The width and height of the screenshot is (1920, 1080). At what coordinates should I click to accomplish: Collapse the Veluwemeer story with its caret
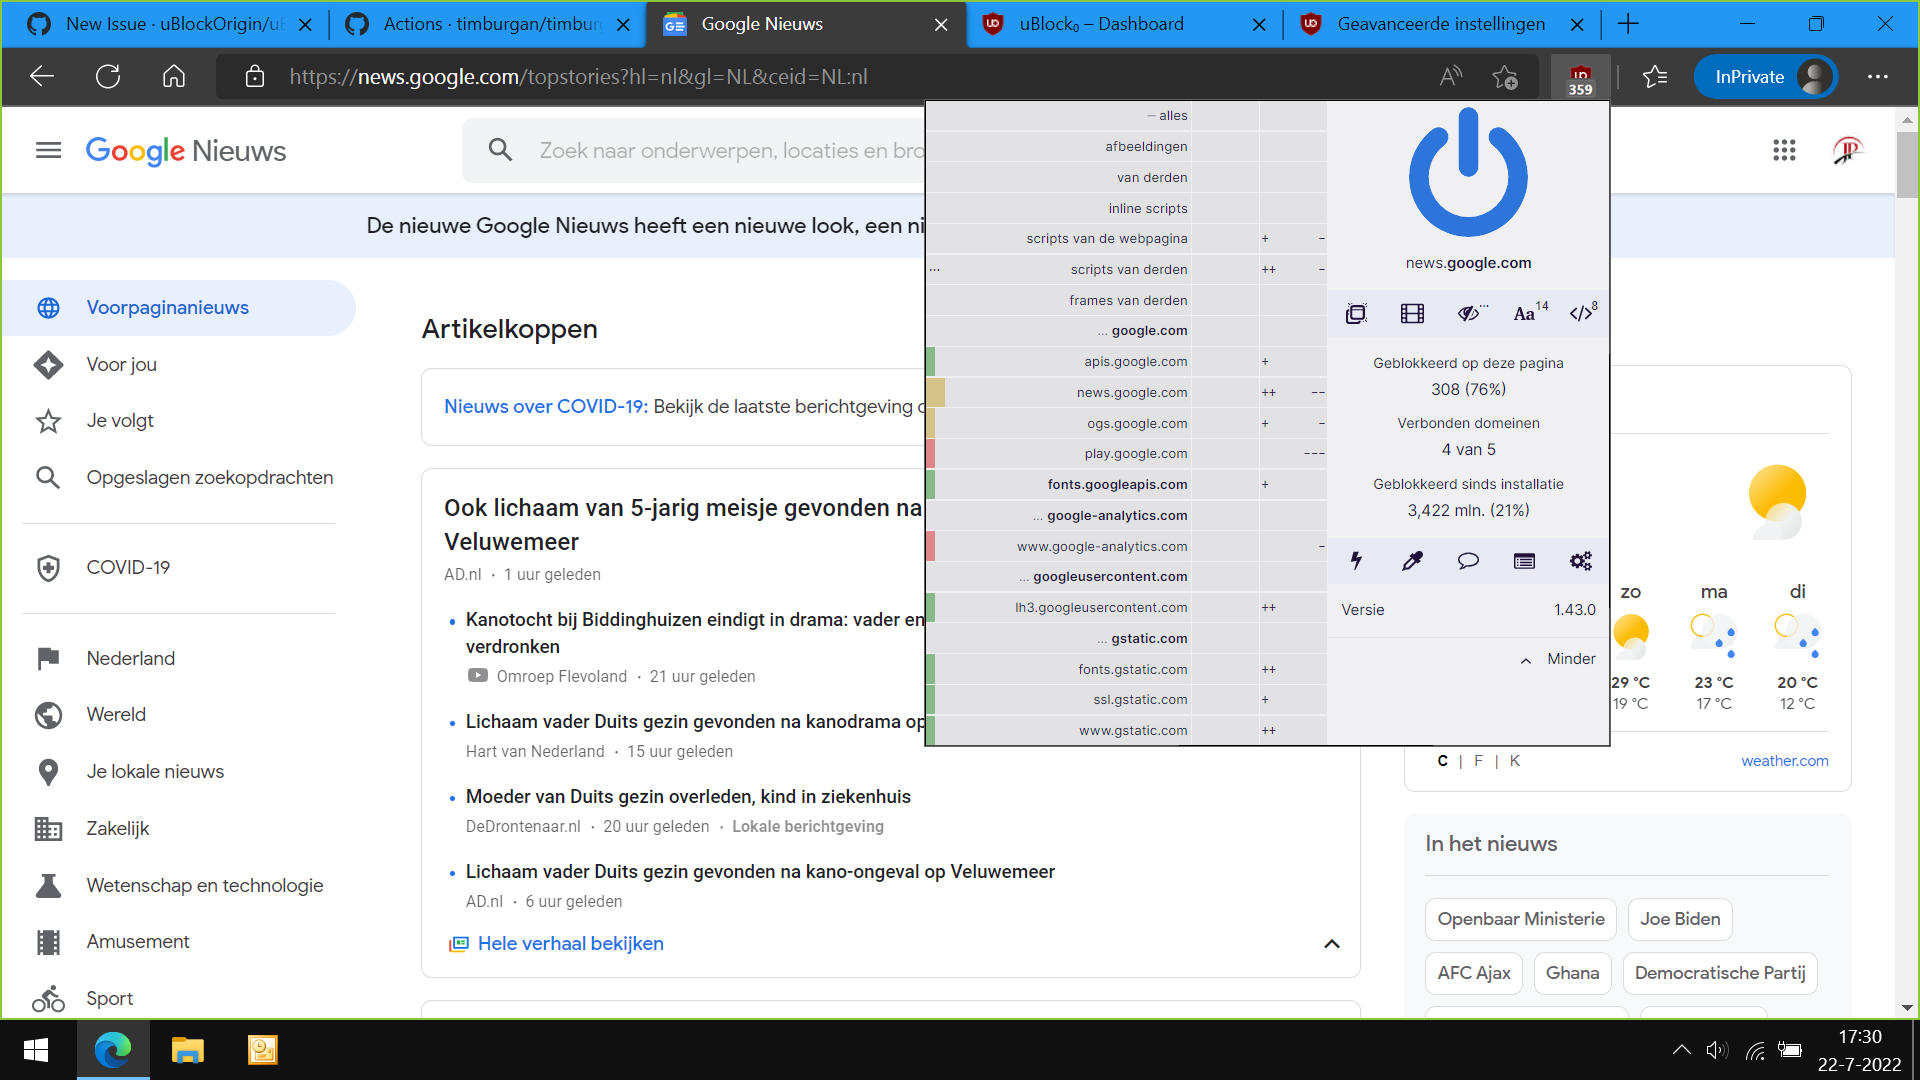pyautogui.click(x=1331, y=944)
